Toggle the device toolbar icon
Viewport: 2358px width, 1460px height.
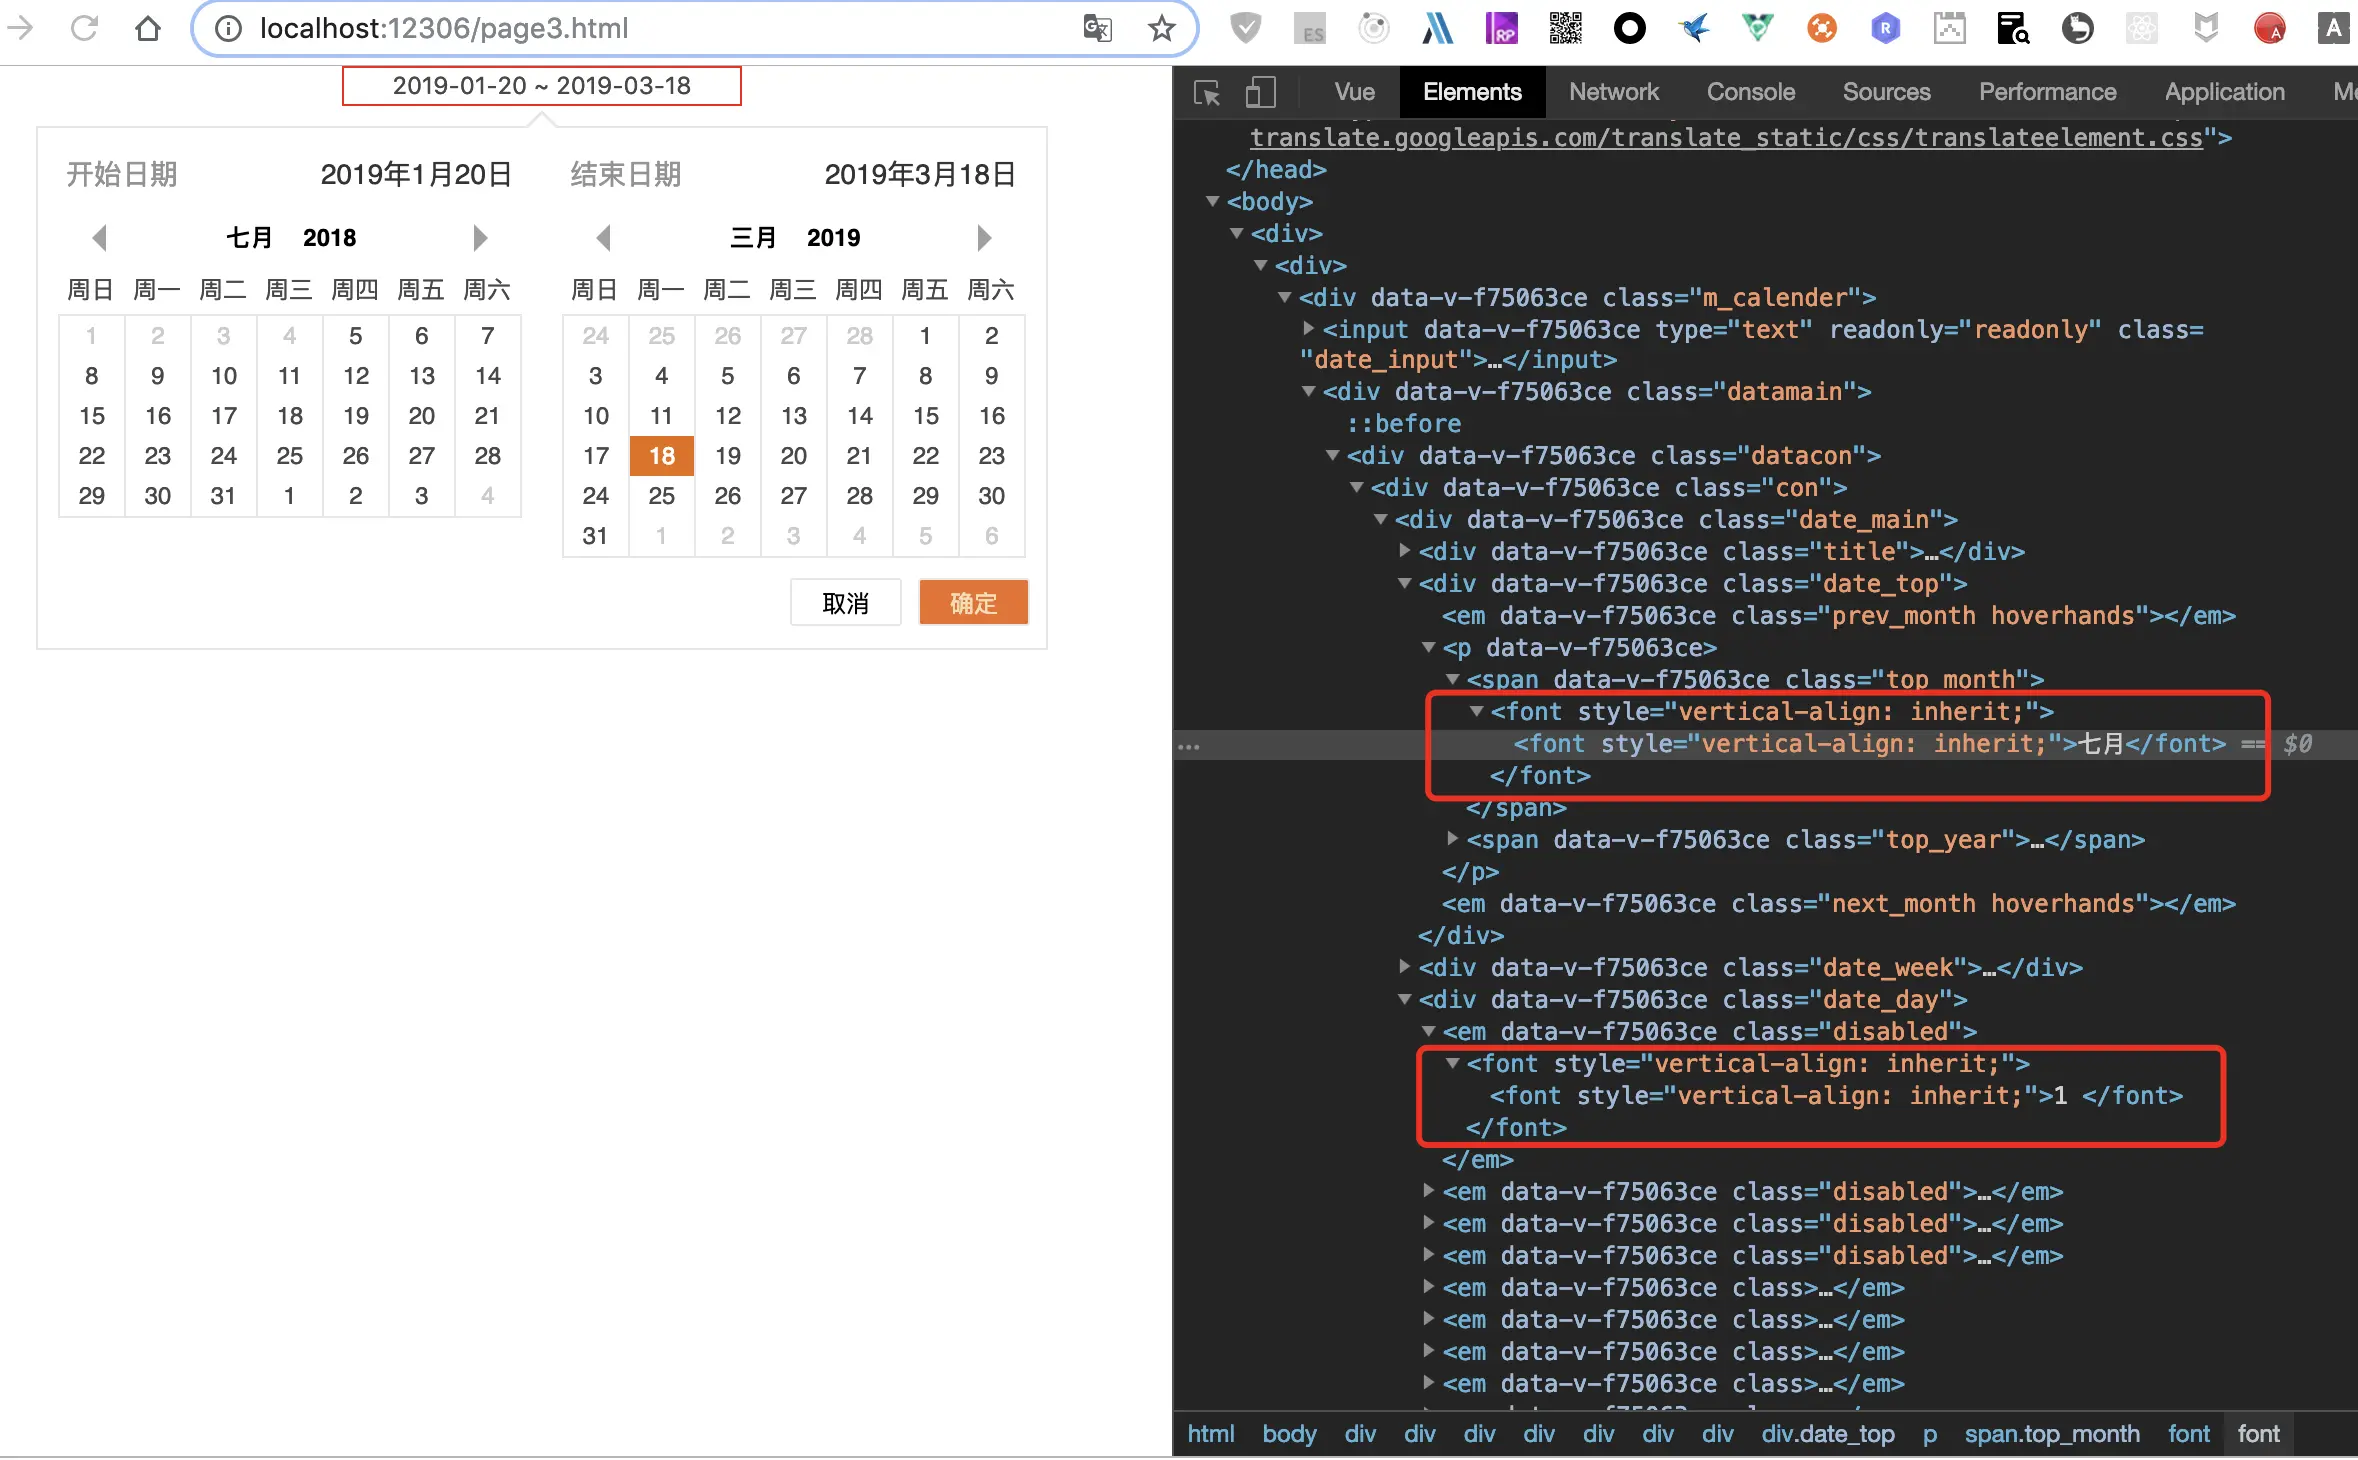coord(1260,93)
